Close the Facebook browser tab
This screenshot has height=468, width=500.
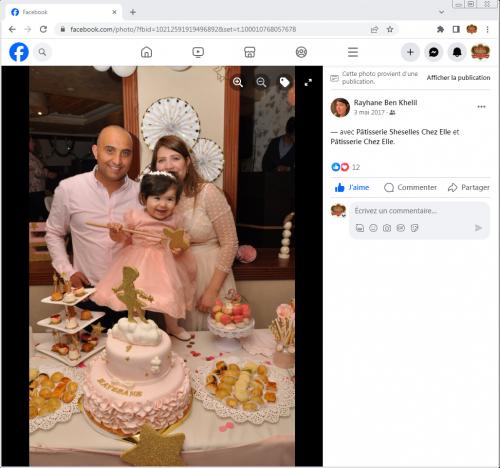114,12
